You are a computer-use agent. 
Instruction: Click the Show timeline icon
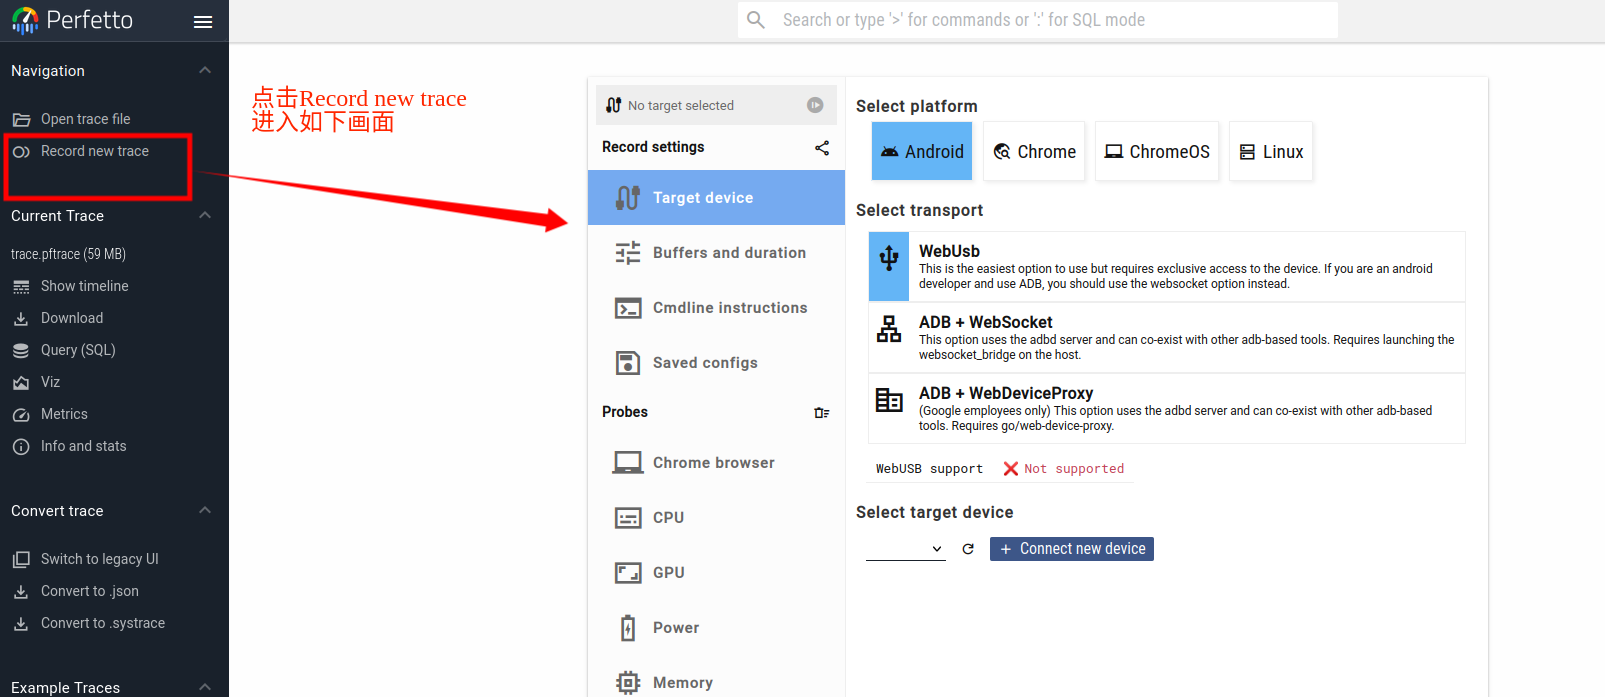click(x=21, y=286)
